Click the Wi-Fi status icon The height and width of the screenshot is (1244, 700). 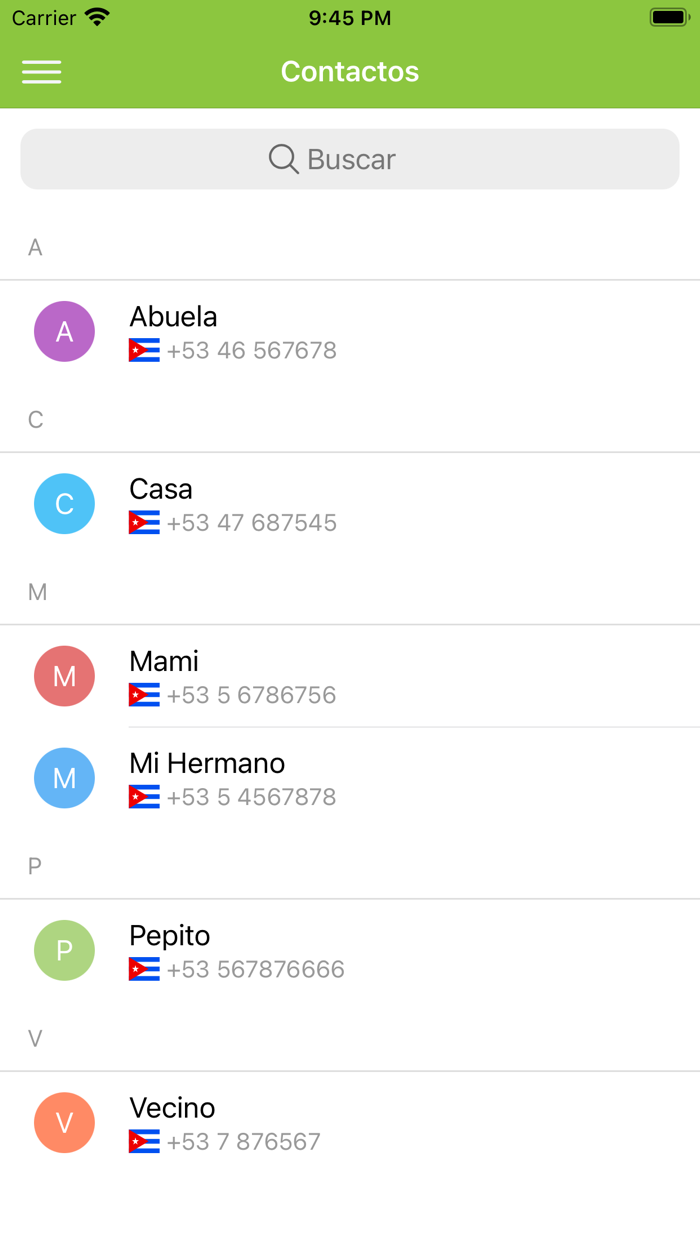coord(94,17)
